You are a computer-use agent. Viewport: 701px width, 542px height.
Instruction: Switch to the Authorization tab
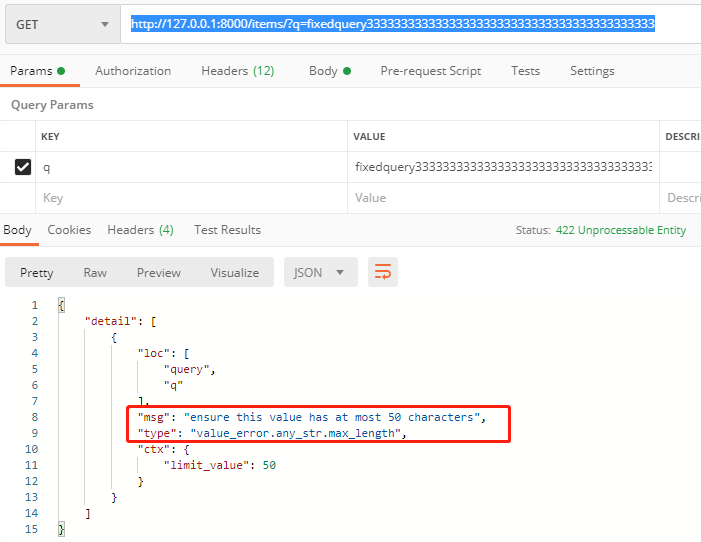(x=133, y=71)
